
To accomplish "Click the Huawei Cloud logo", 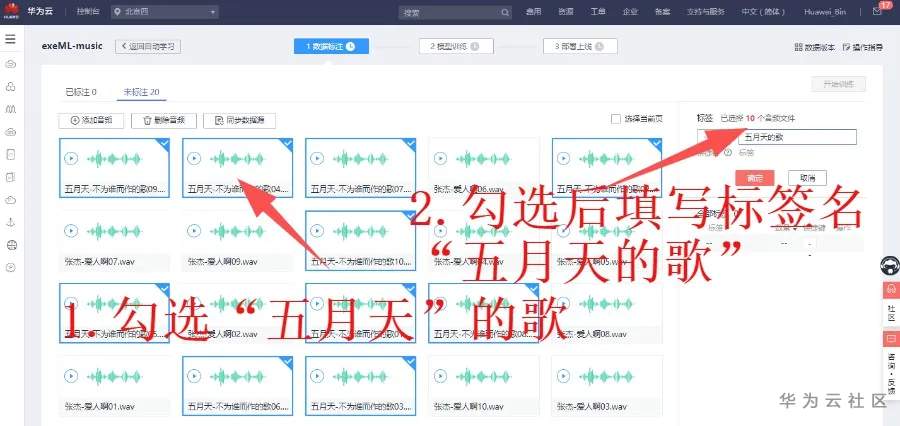I will coord(10,11).
